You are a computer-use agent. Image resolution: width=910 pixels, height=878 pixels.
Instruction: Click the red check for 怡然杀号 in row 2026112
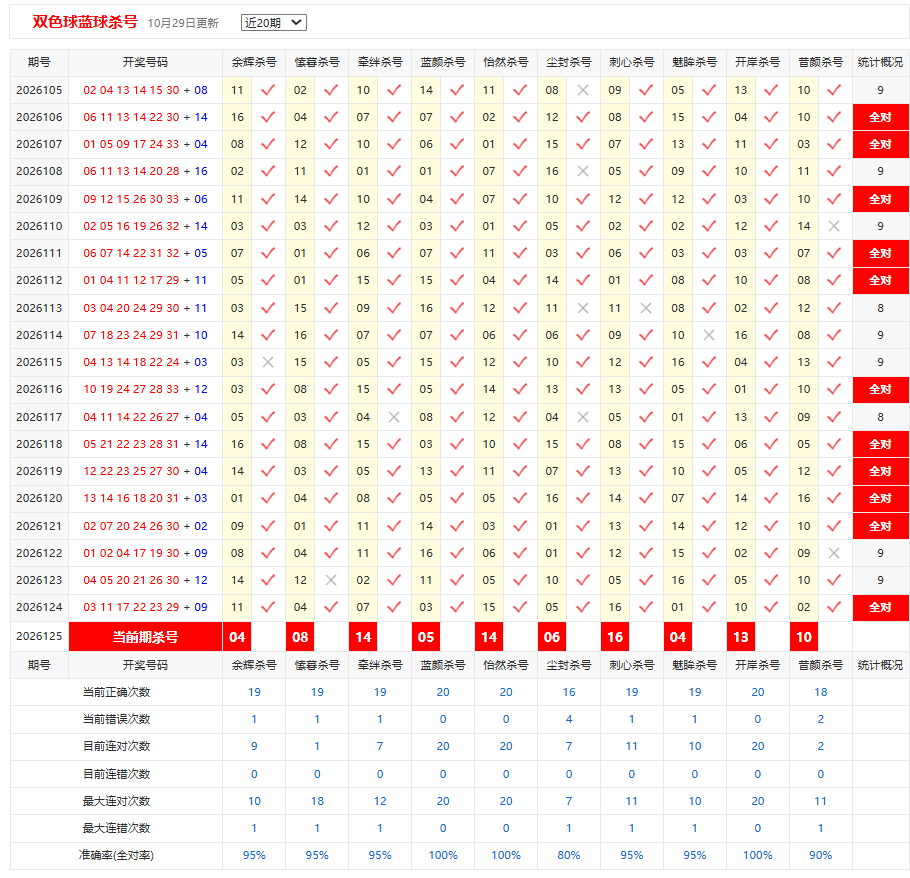[520, 280]
